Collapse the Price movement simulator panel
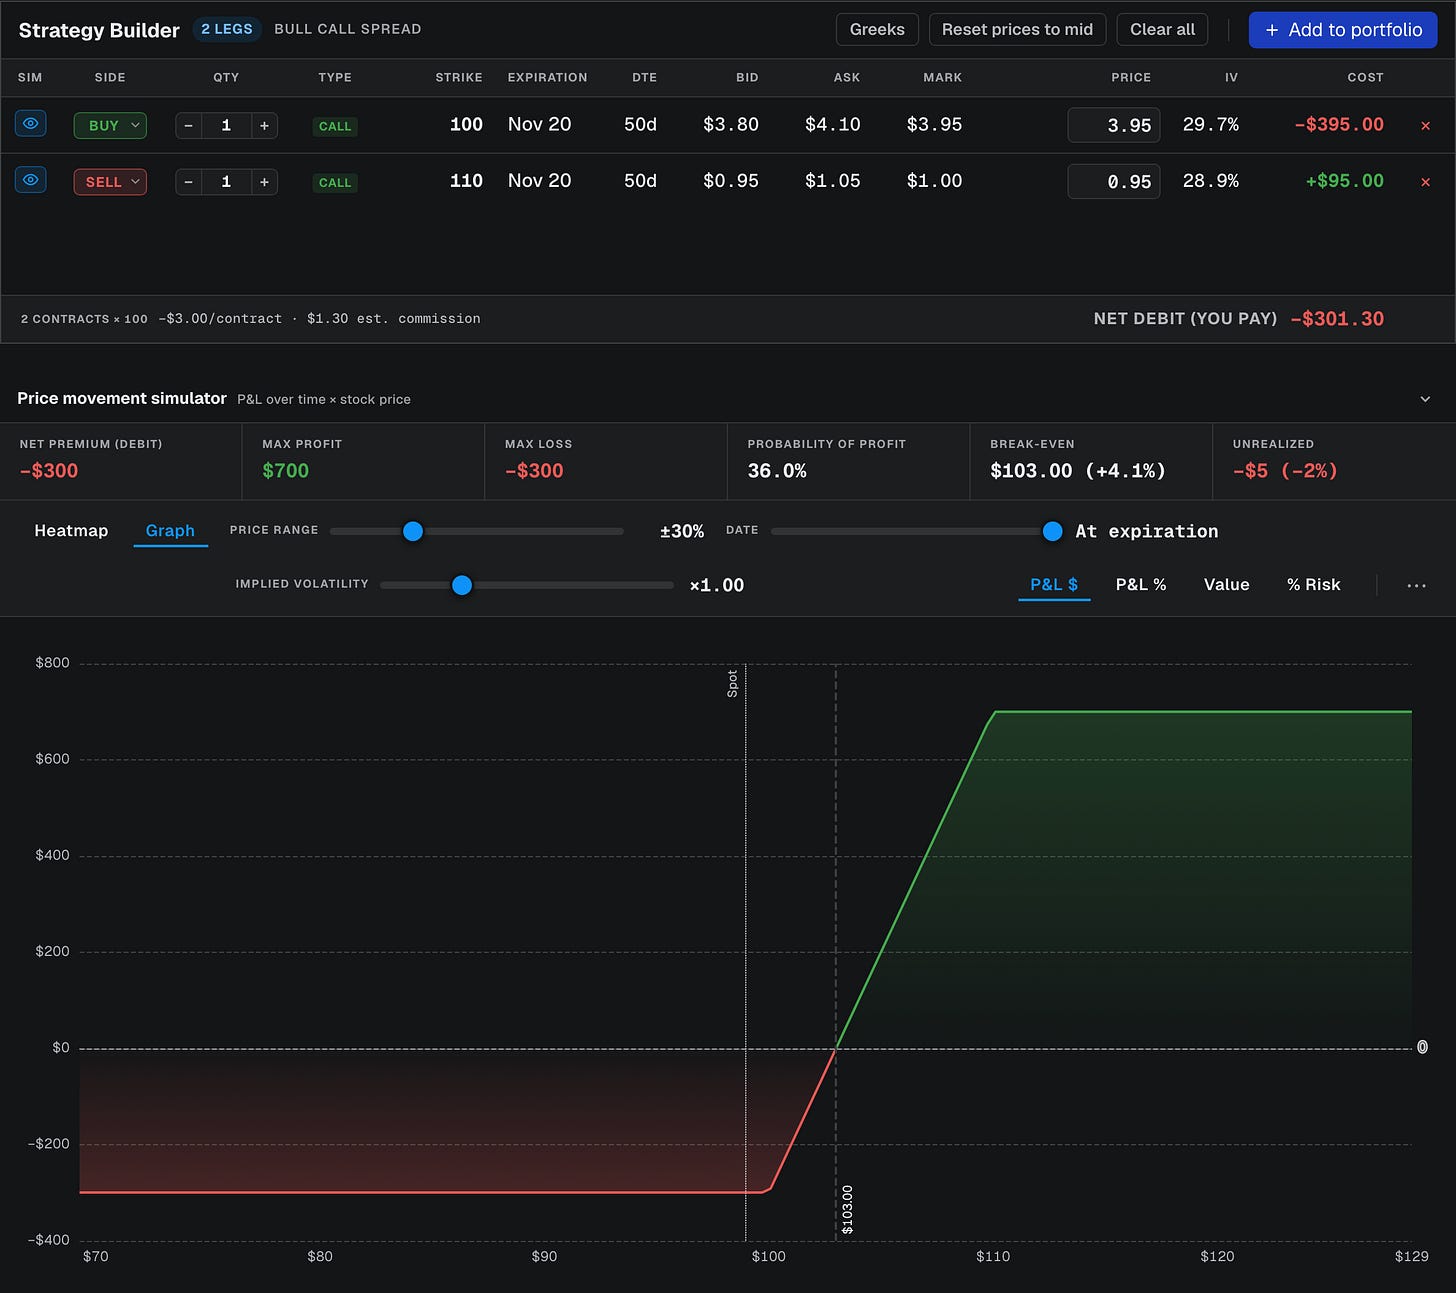Image resolution: width=1456 pixels, height=1293 pixels. (x=1425, y=399)
